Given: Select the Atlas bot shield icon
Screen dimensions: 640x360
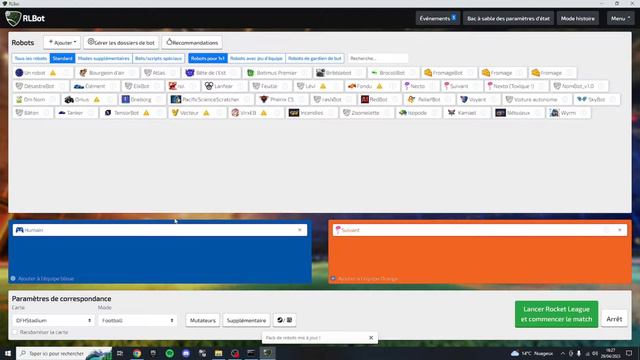Looking at the screenshot, I should pyautogui.click(x=148, y=73).
